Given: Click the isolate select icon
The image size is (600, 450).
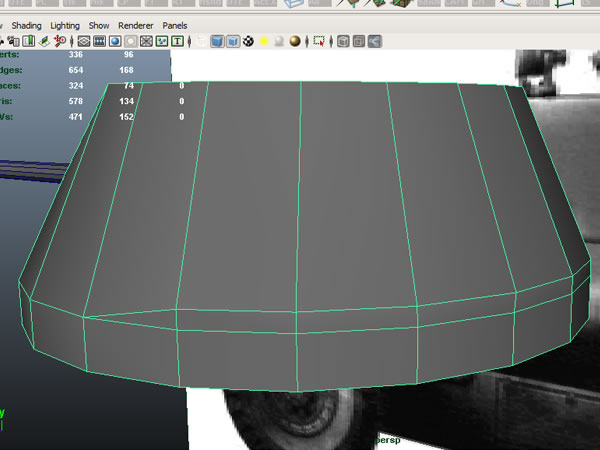Looking at the screenshot, I should 319,42.
